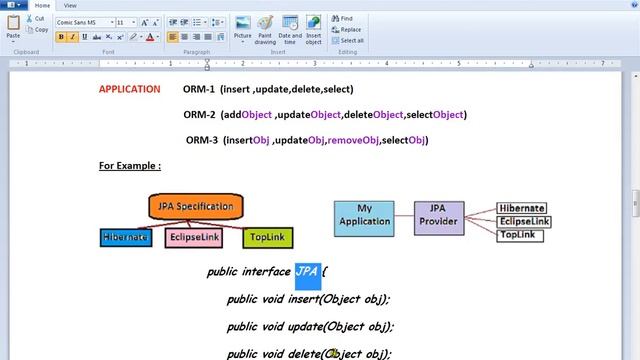
Task: Click the right indent marker on the ruler
Action: pyautogui.click(x=531, y=65)
